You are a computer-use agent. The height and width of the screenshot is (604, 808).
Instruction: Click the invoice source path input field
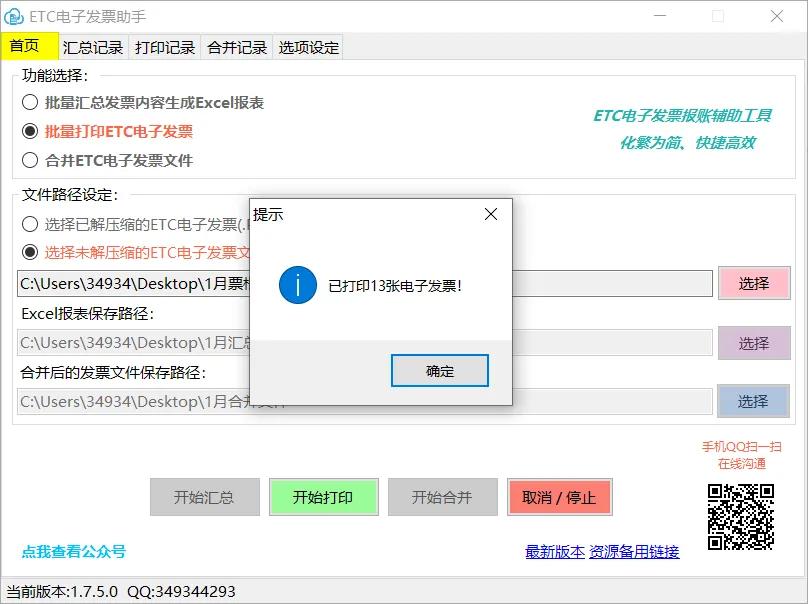tap(365, 283)
